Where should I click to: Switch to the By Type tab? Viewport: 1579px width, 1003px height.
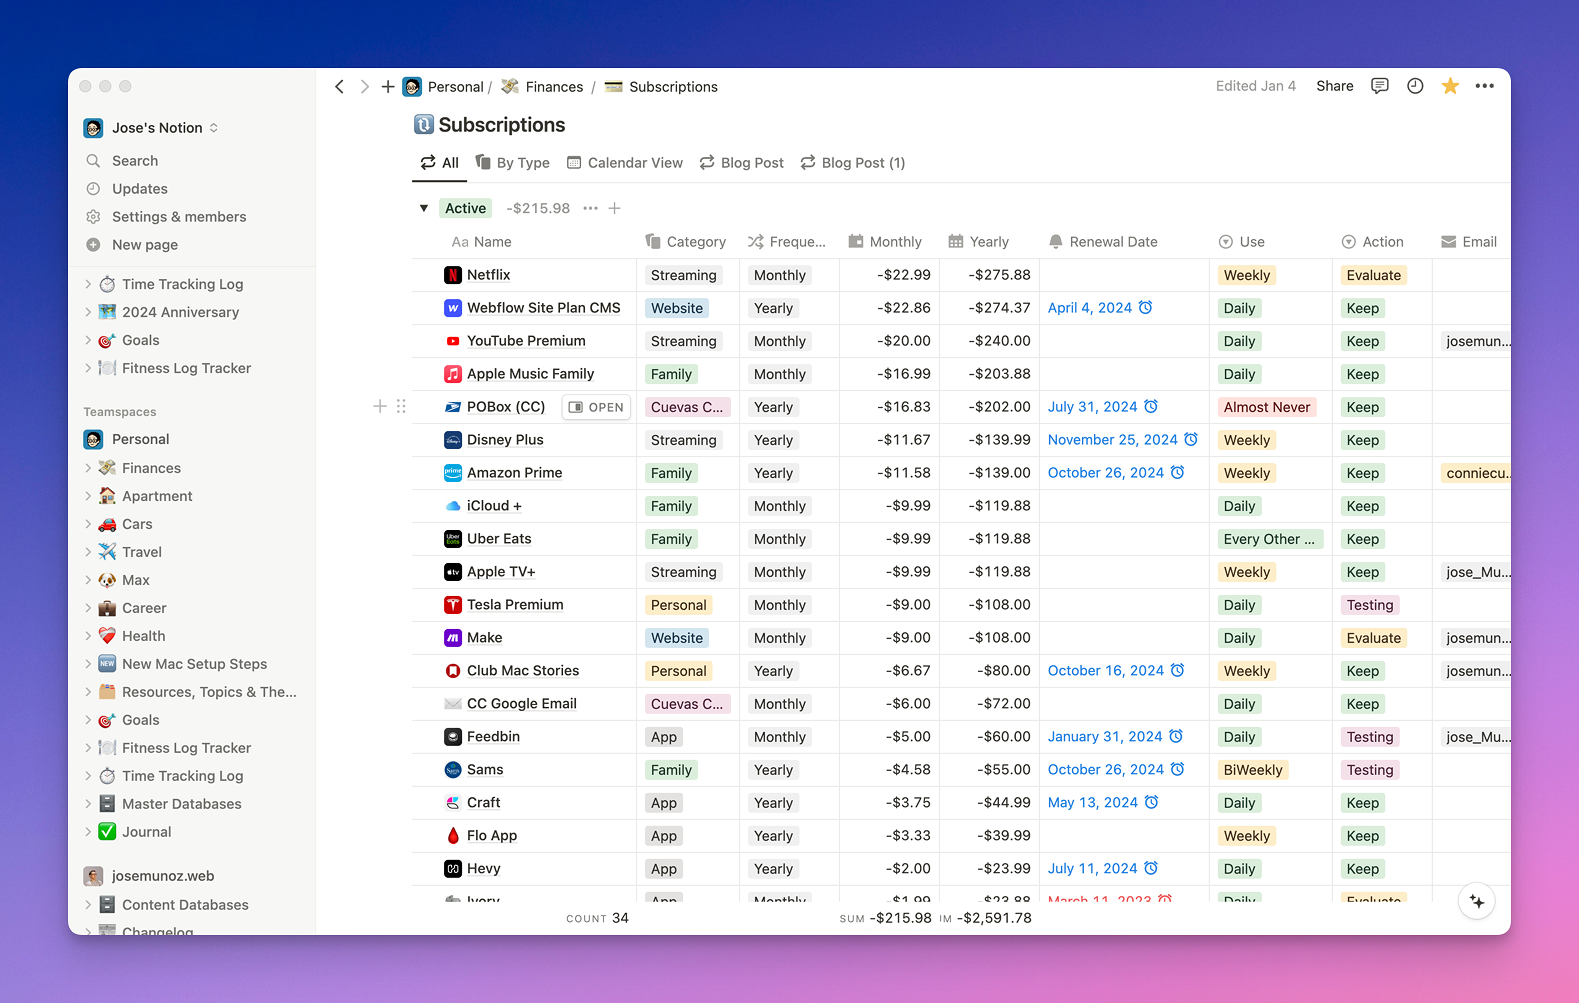(513, 163)
